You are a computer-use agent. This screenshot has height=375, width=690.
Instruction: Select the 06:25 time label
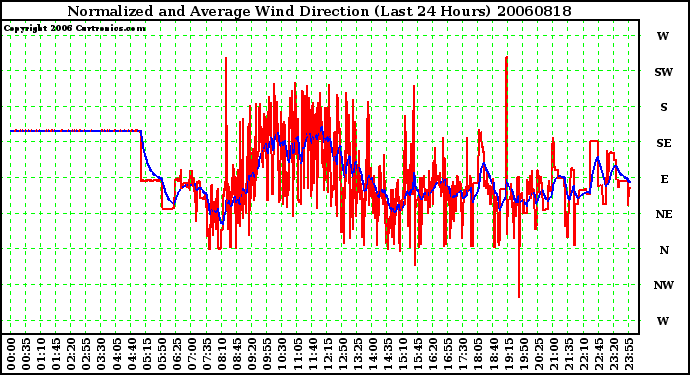click(176, 354)
